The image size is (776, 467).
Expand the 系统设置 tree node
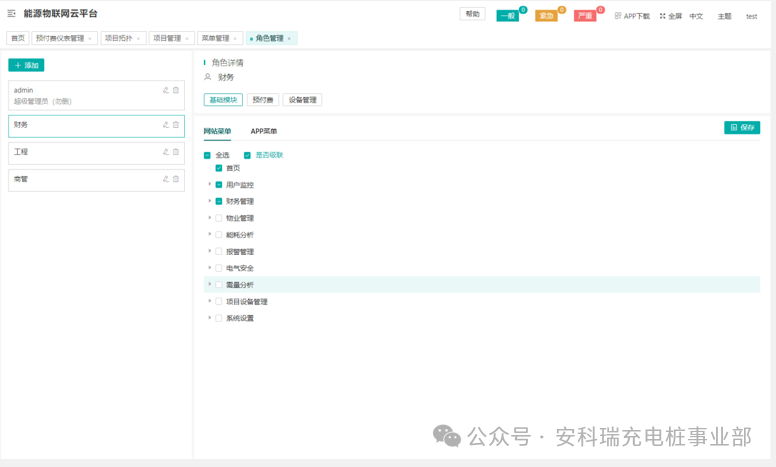(210, 318)
